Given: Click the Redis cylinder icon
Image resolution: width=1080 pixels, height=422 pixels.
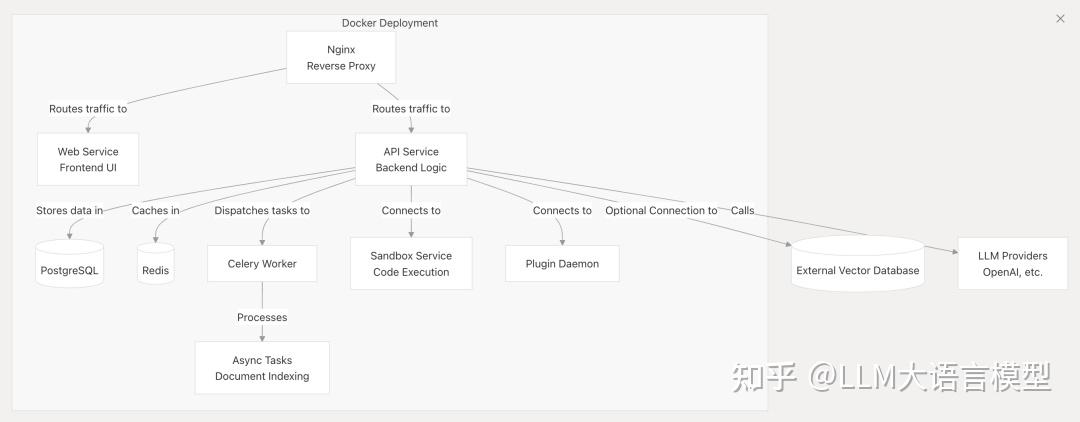Looking at the screenshot, I should click(x=155, y=265).
